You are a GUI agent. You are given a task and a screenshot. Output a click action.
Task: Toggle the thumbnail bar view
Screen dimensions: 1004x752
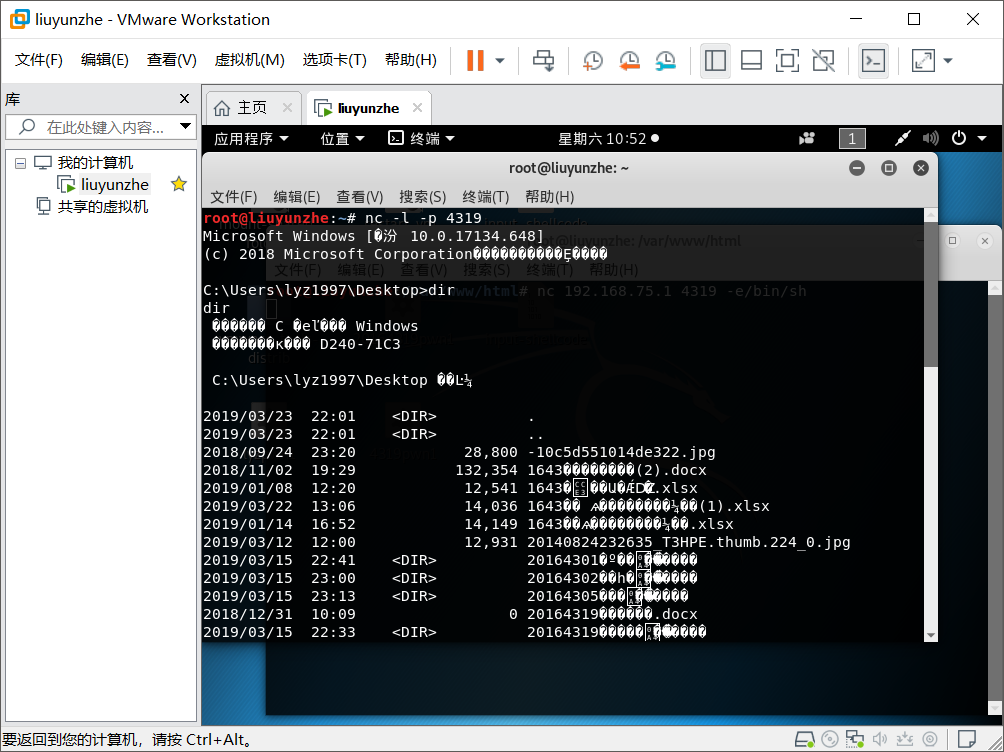pyautogui.click(x=751, y=61)
